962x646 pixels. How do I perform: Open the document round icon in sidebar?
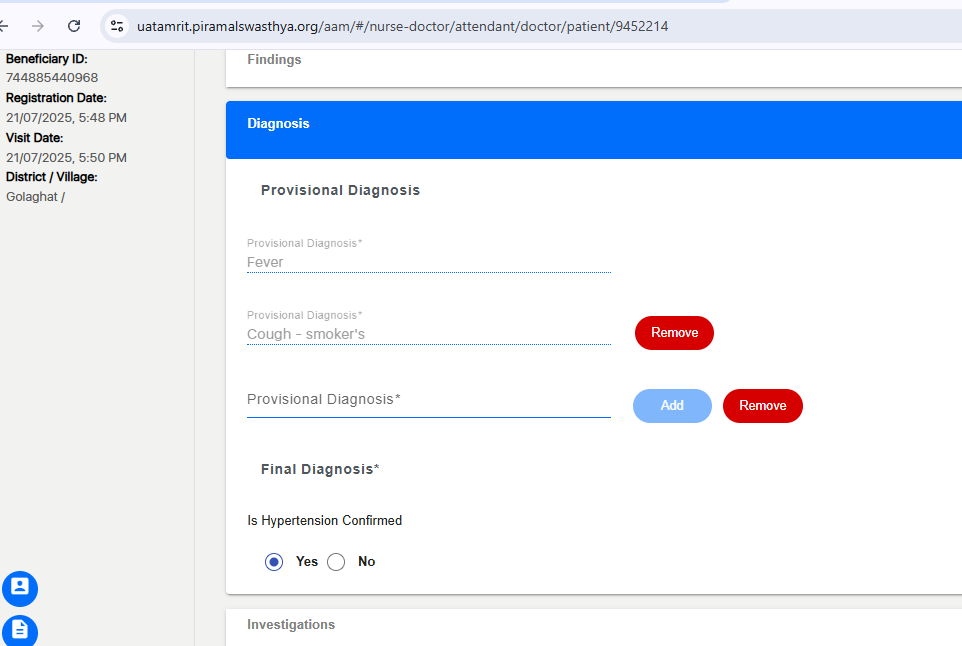coord(20,631)
